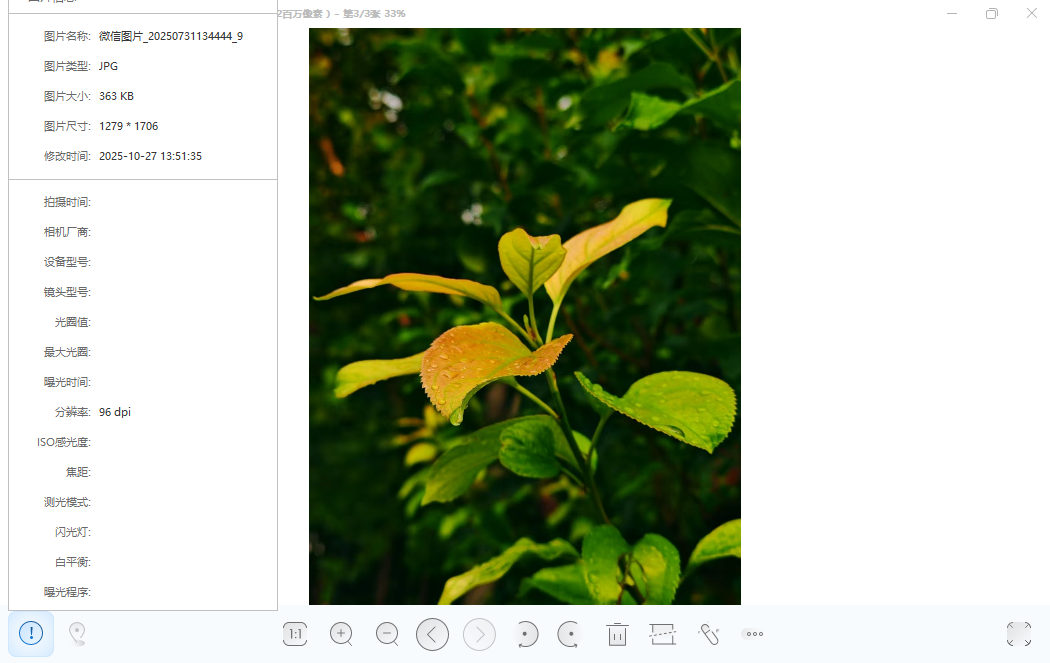Click the displayed leaf photo

[524, 316]
